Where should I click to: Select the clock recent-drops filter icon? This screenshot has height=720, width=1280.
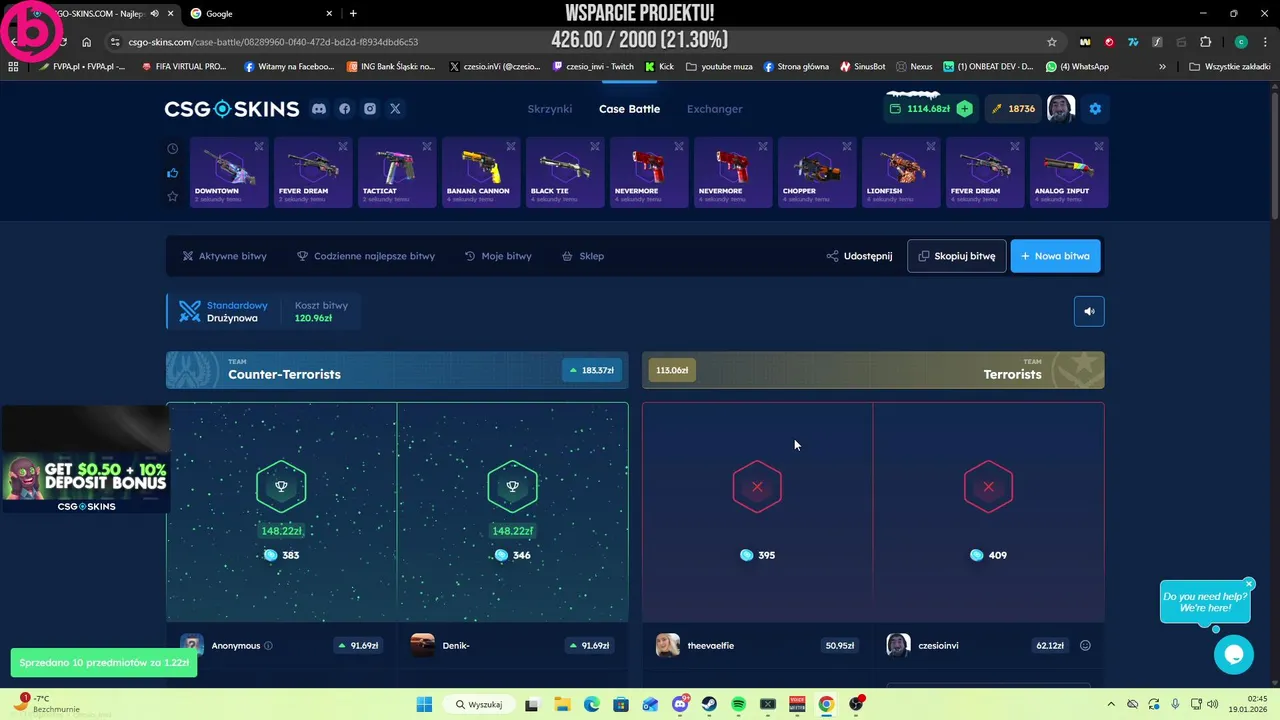172,149
